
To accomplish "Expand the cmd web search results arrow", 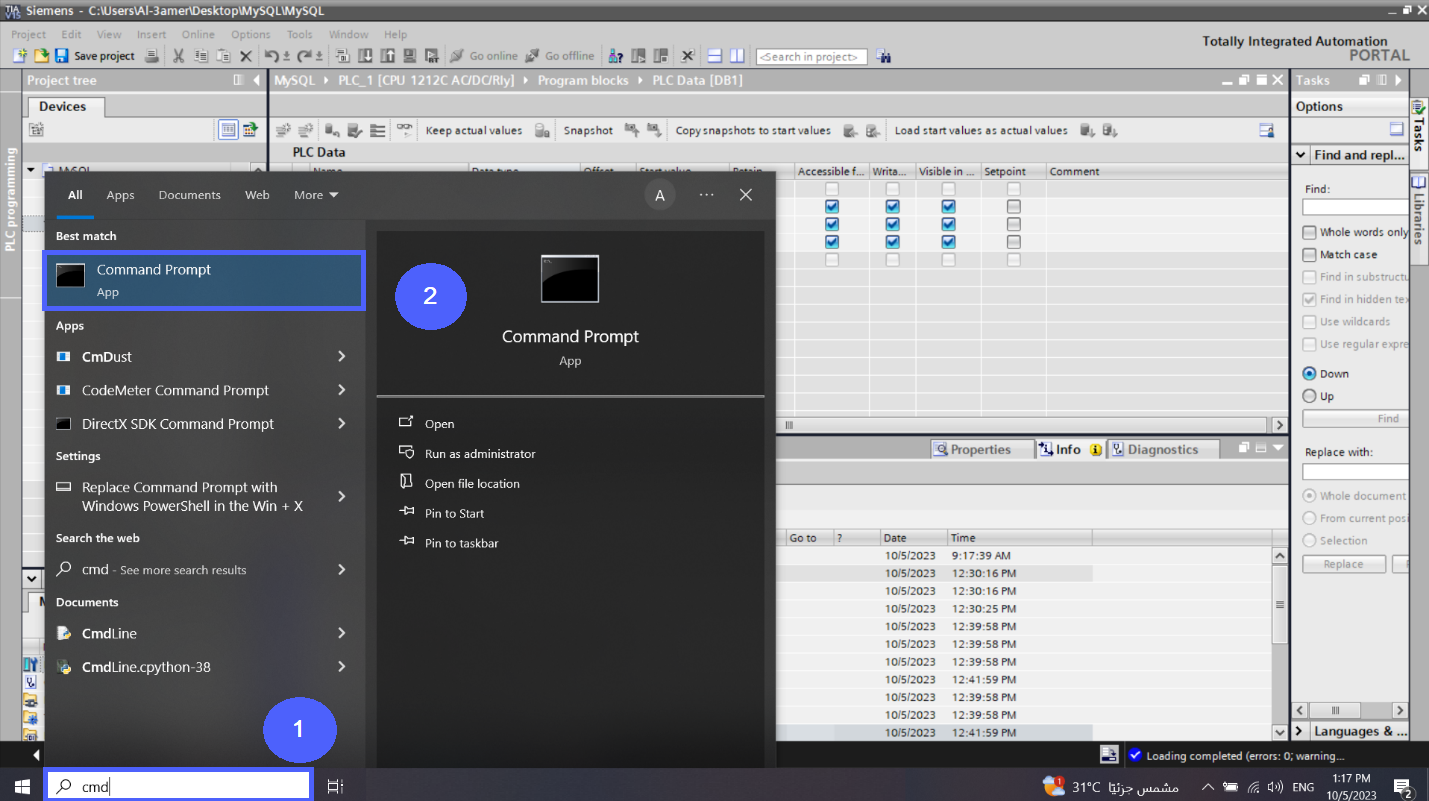I will (x=342, y=569).
